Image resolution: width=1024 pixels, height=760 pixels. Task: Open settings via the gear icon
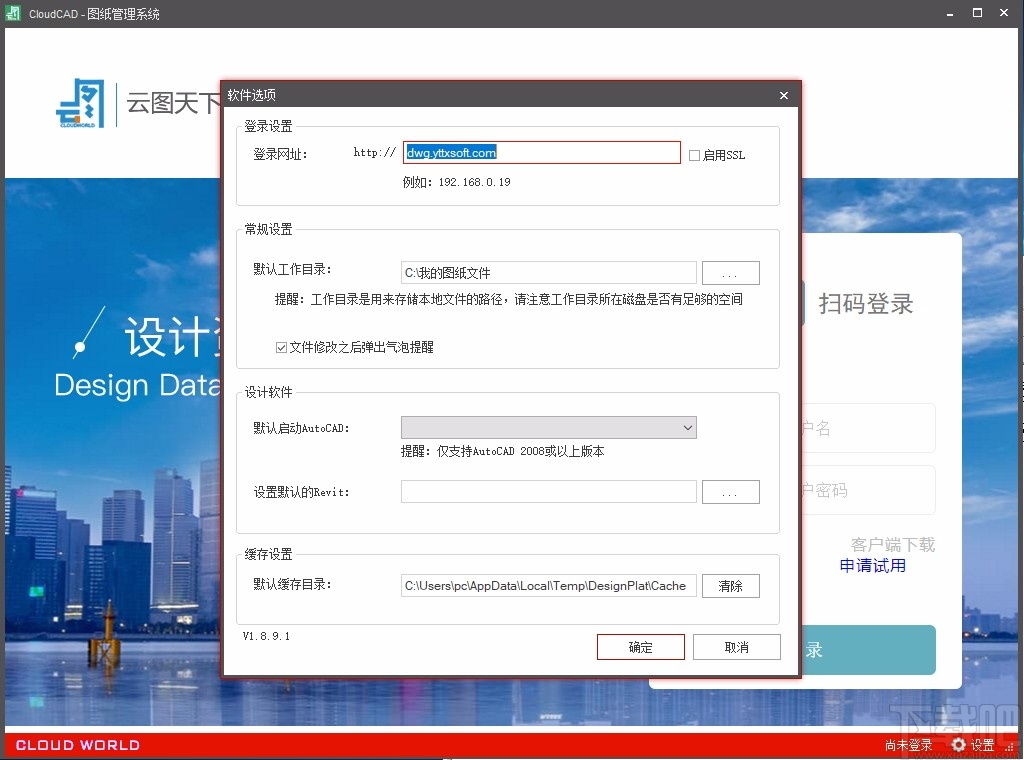[x=957, y=745]
